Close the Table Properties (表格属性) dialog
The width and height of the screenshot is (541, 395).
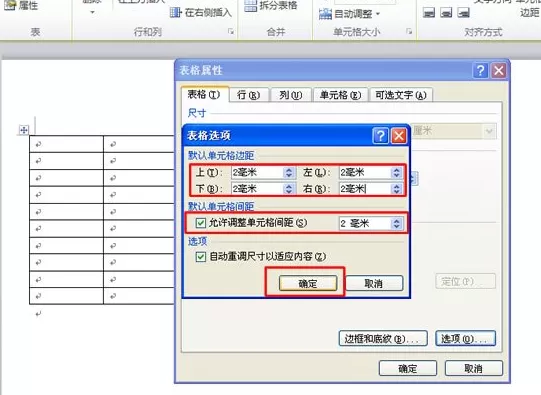pyautogui.click(x=499, y=70)
